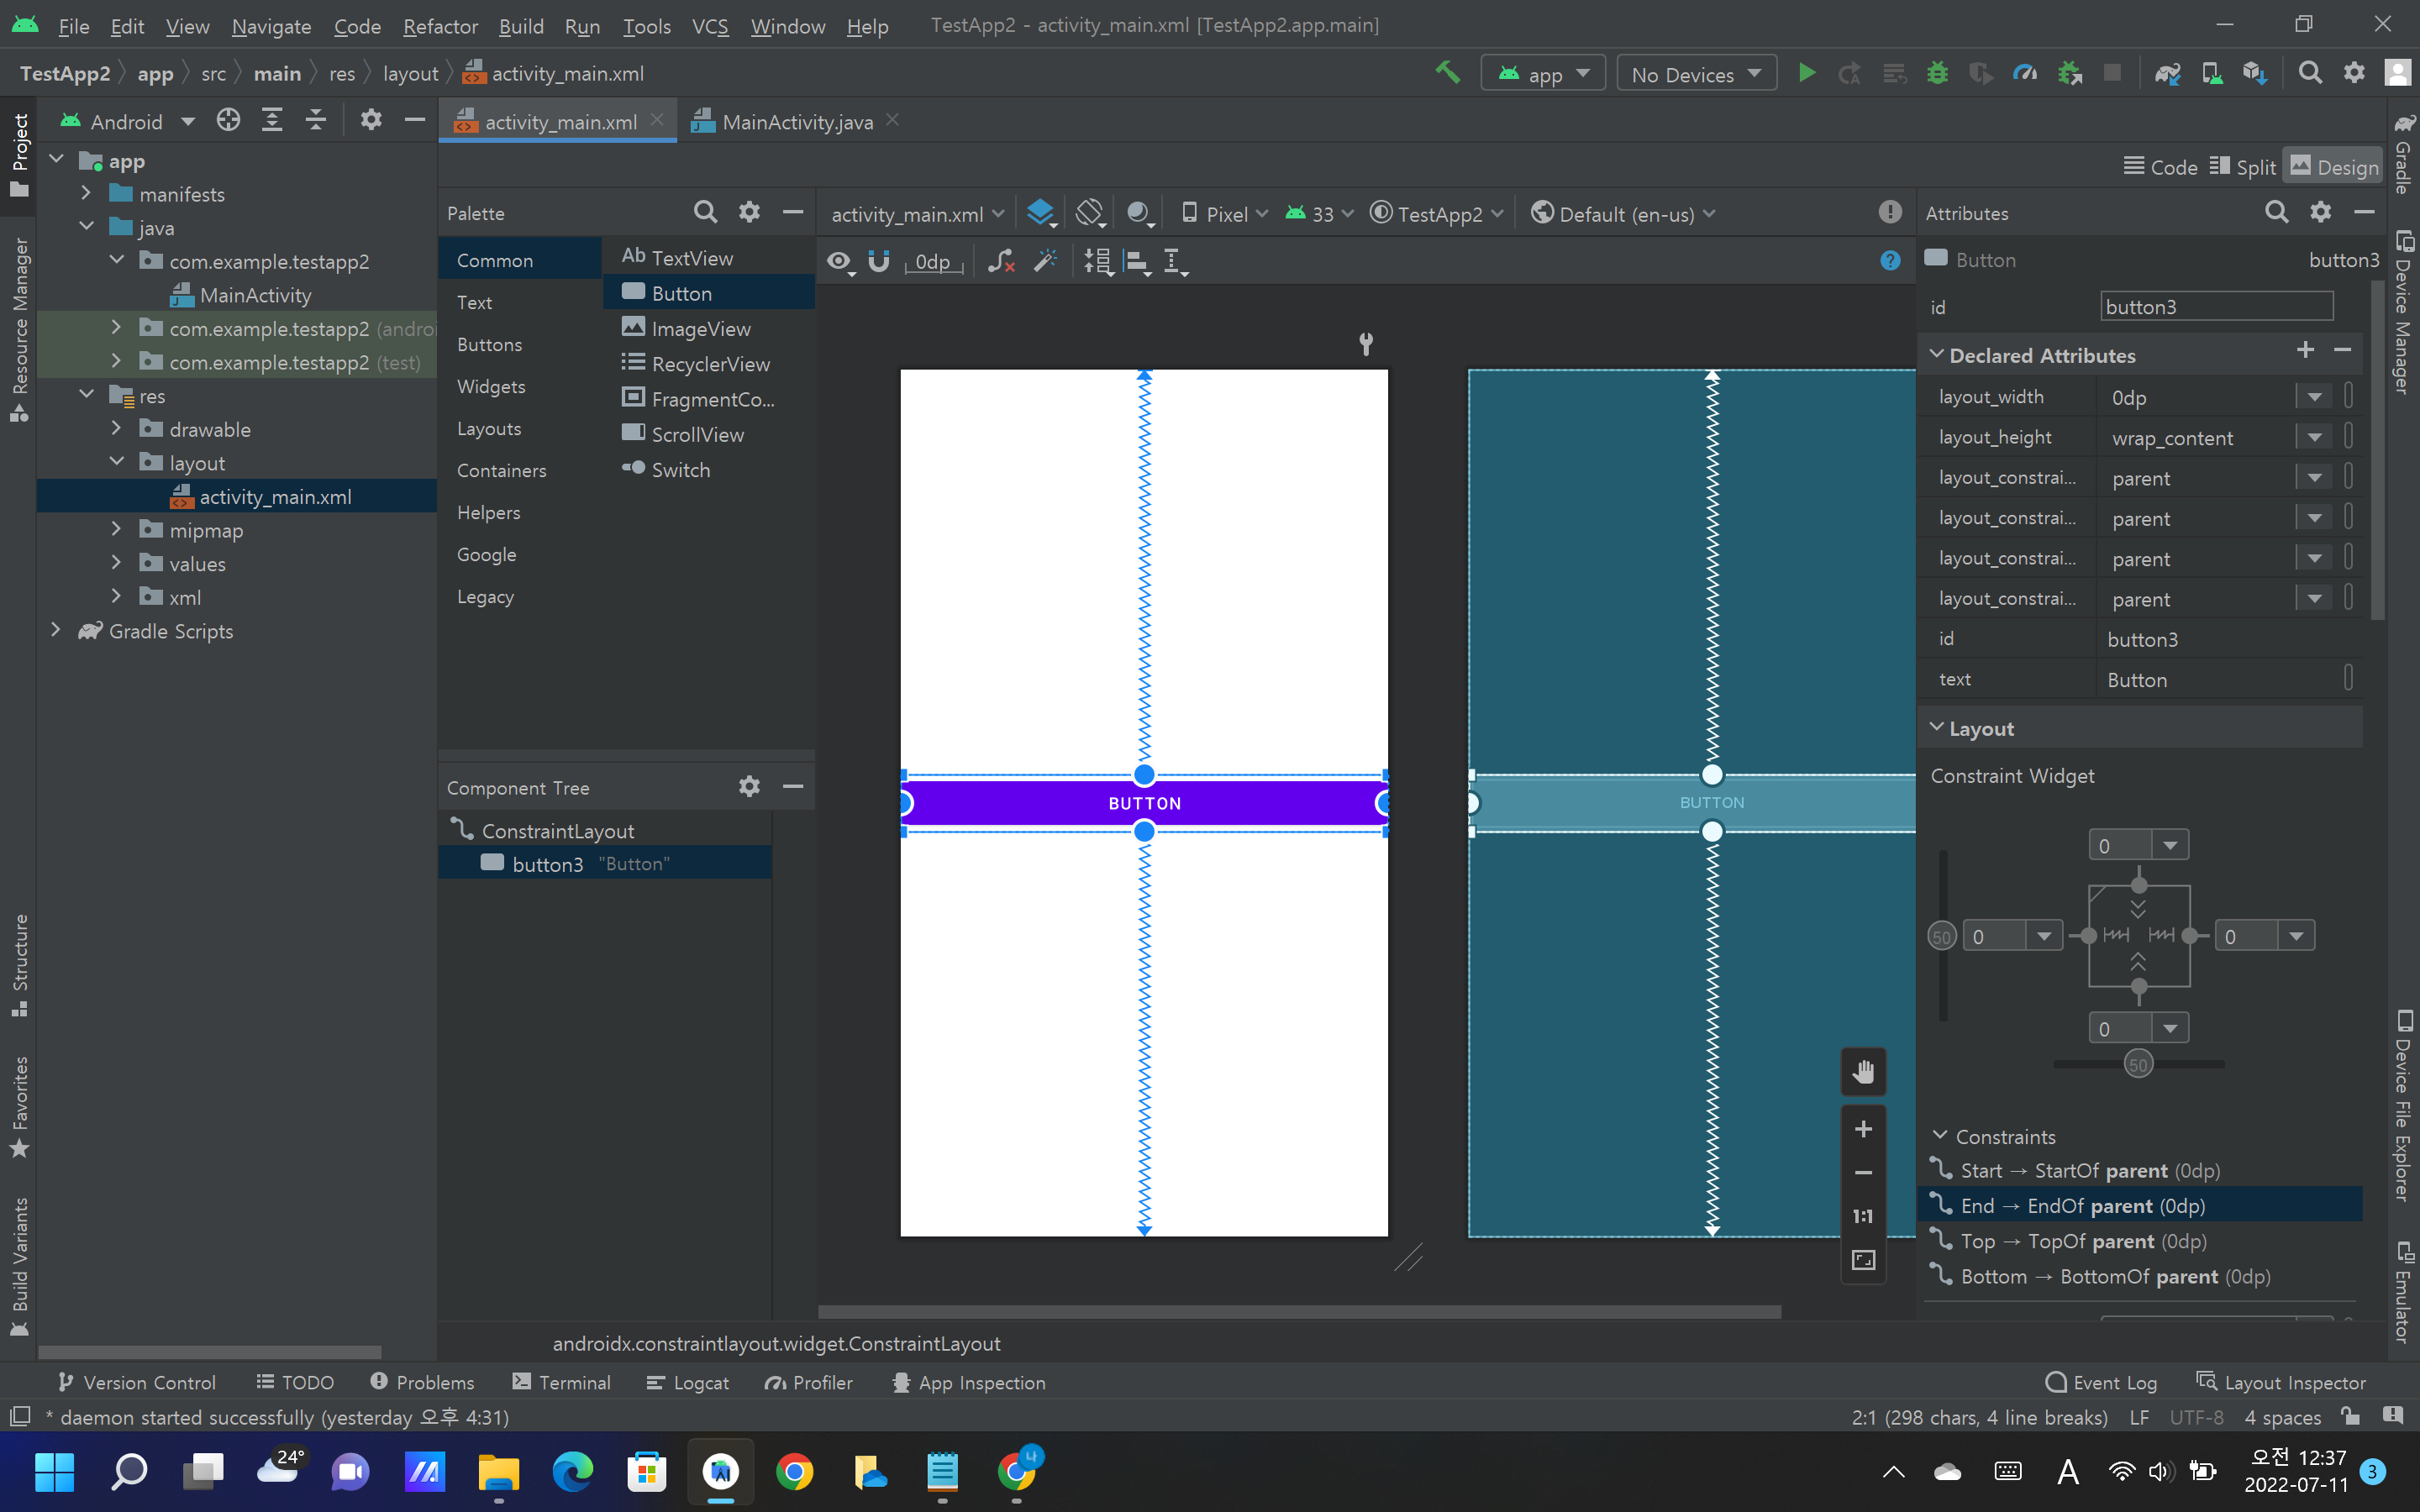This screenshot has height=1512, width=2420.
Task: Click the horizontal bias slider knob
Action: click(2138, 1065)
